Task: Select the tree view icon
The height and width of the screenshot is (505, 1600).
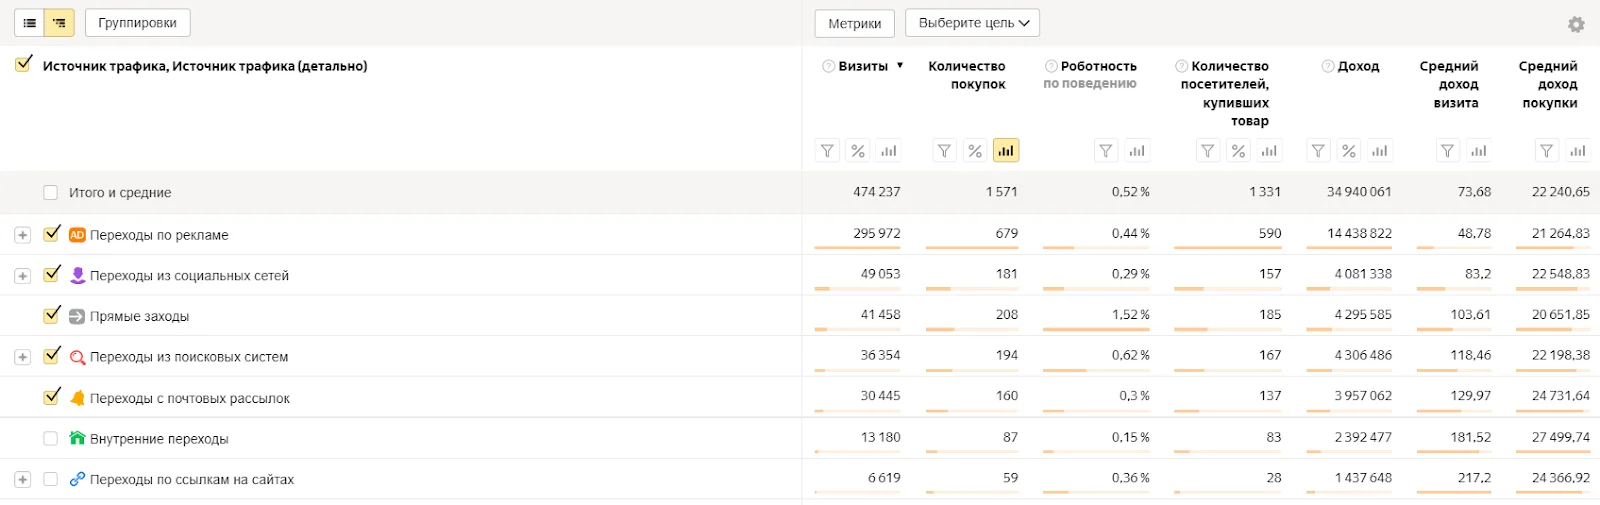Action: click(x=60, y=23)
